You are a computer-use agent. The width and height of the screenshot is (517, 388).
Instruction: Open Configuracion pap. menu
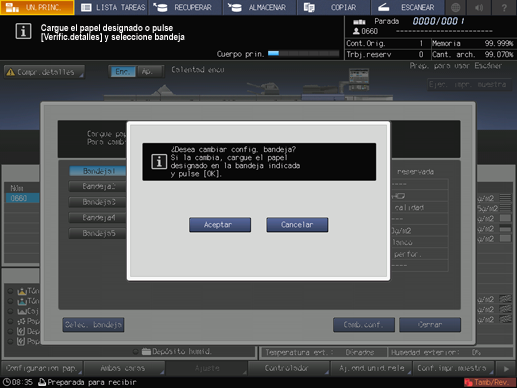[42, 368]
